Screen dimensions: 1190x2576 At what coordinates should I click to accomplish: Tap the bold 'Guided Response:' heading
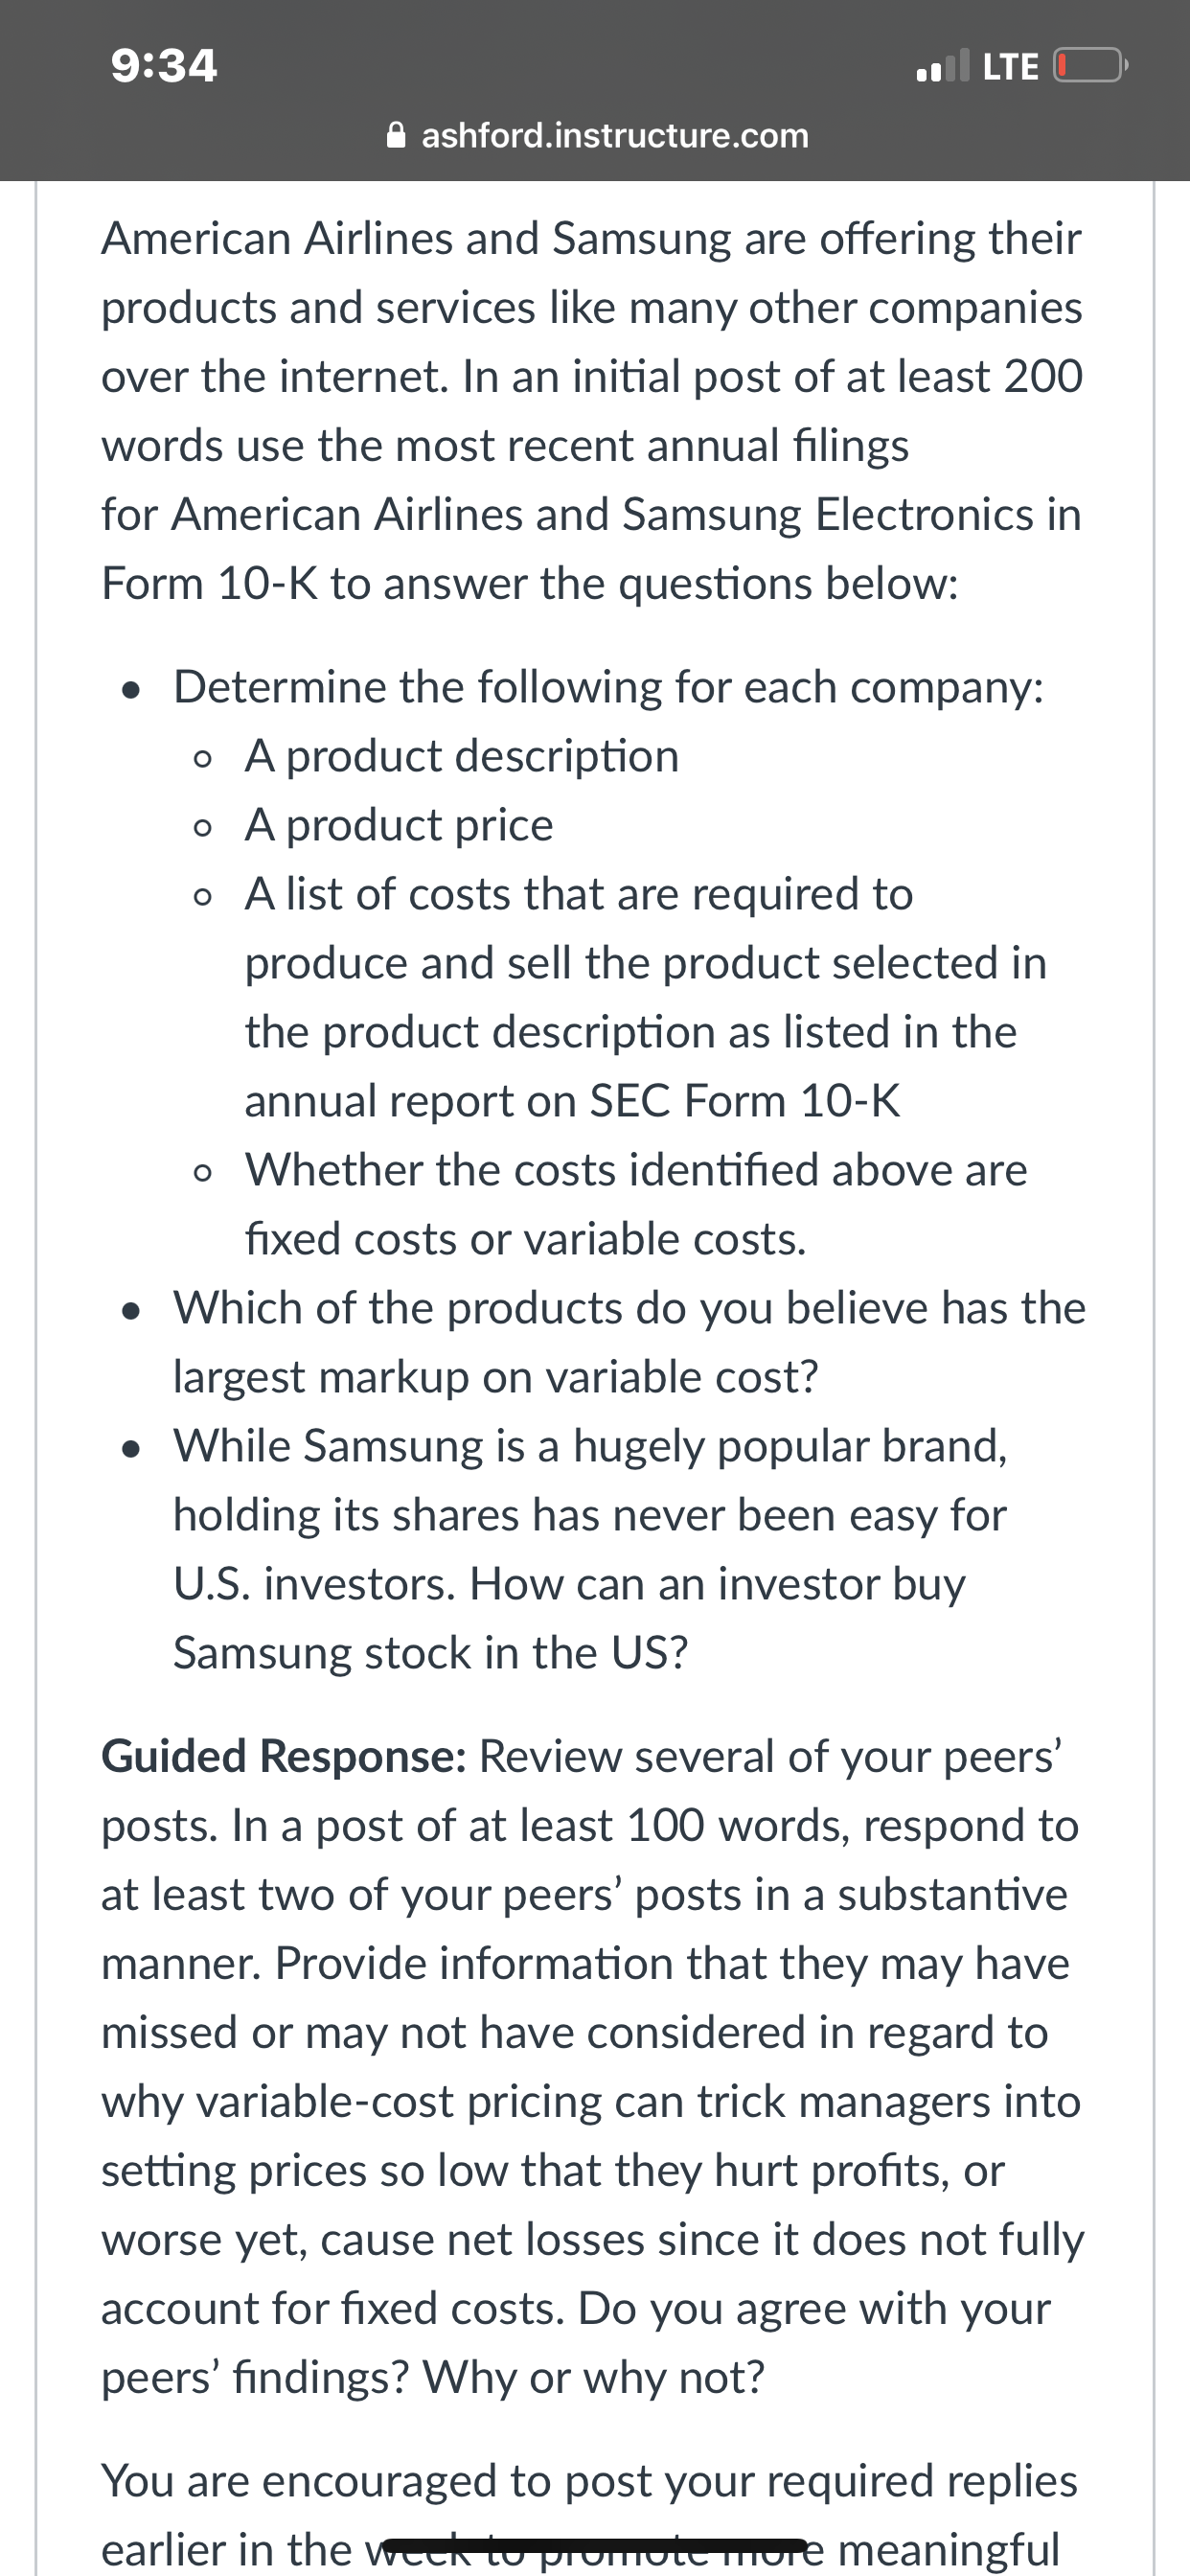pyautogui.click(x=284, y=1756)
